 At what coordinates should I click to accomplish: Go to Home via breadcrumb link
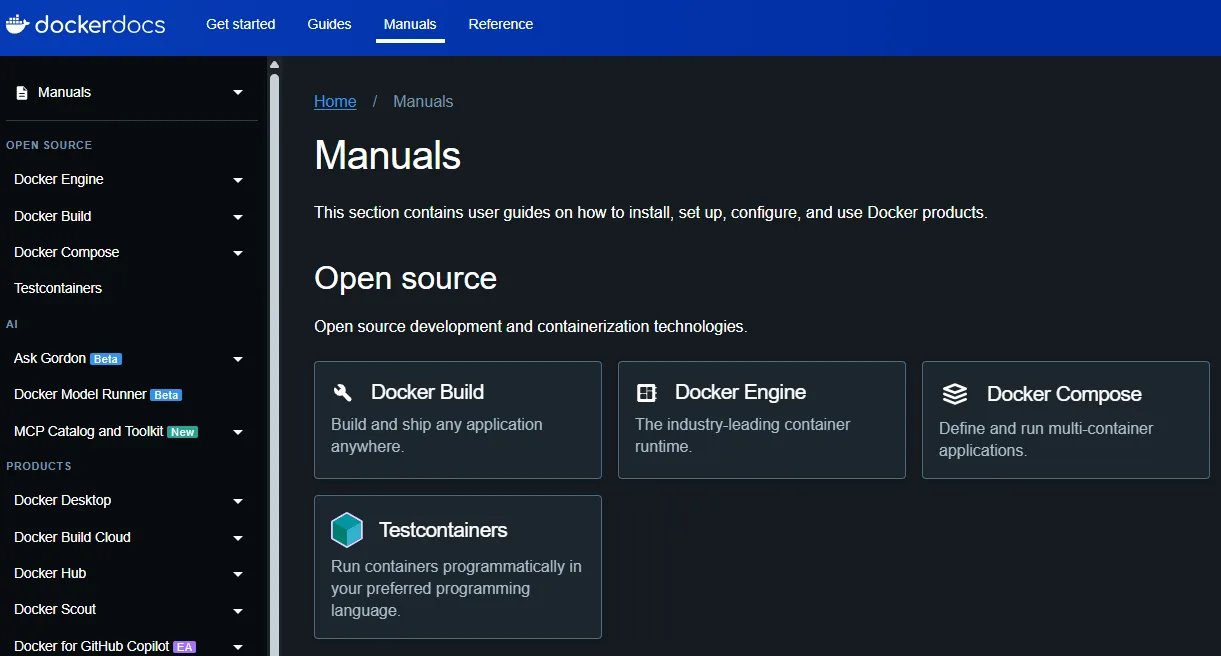click(x=335, y=101)
